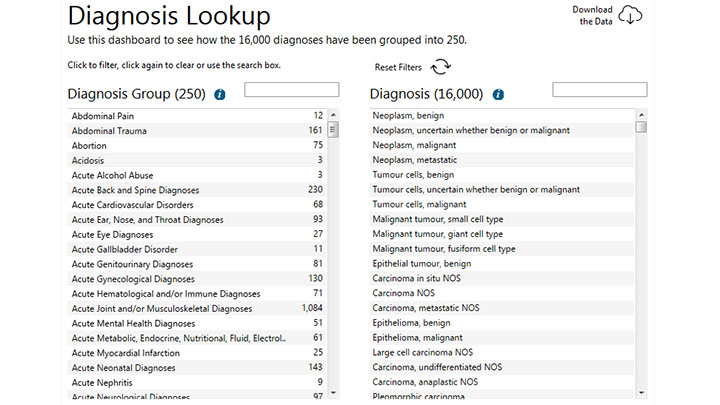
Task: Click the Diagnosis Group list scrollbar thumb
Action: tap(333, 129)
